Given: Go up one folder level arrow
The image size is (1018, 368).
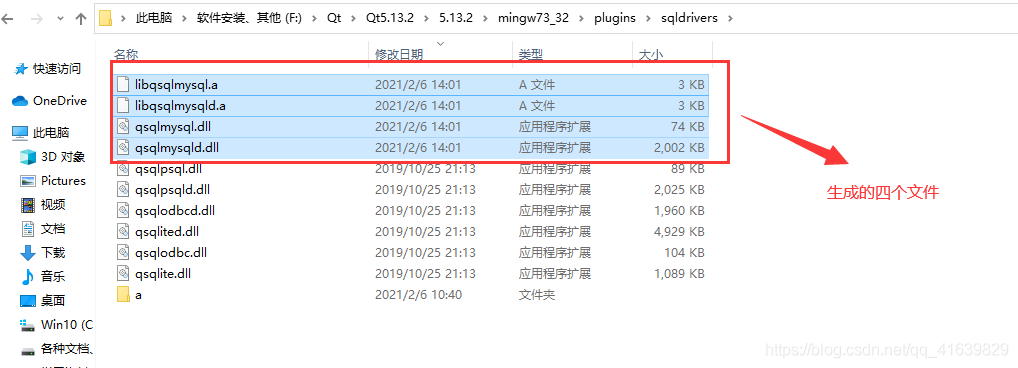Looking at the screenshot, I should 81,19.
